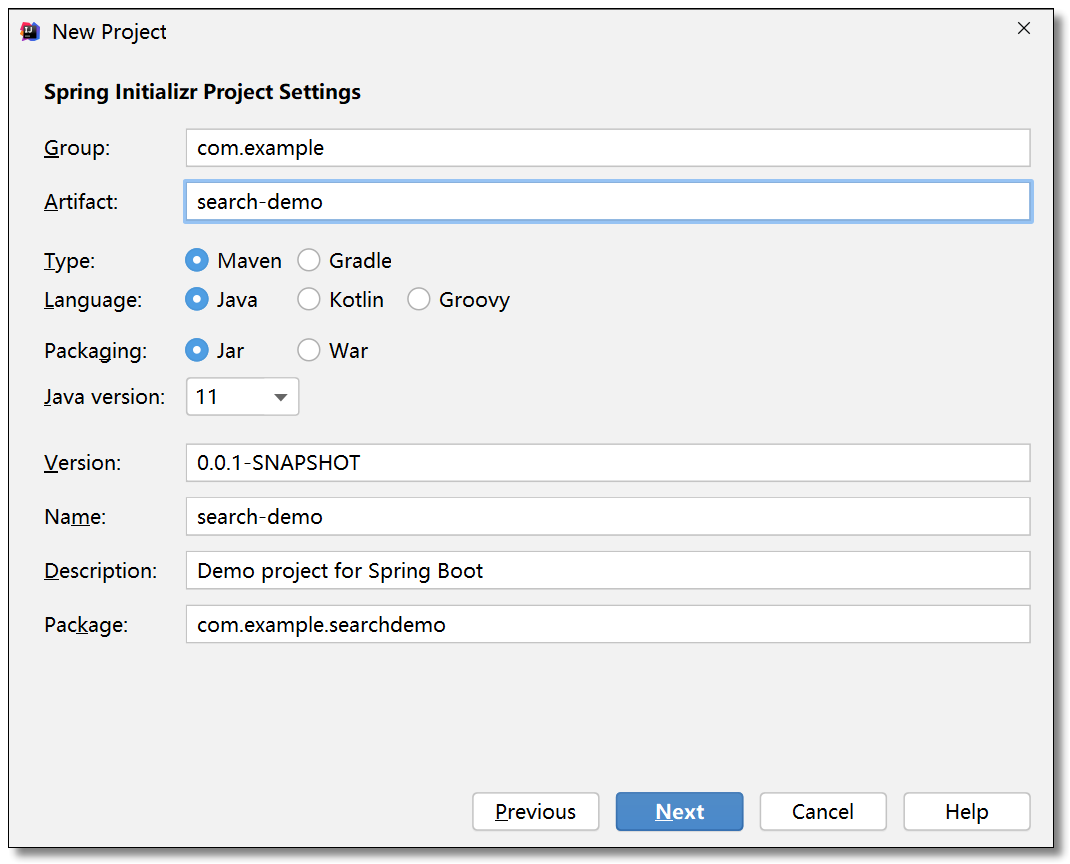Image resolution: width=1070 pixels, height=864 pixels.
Task: Select Java as the language
Action: tap(197, 299)
